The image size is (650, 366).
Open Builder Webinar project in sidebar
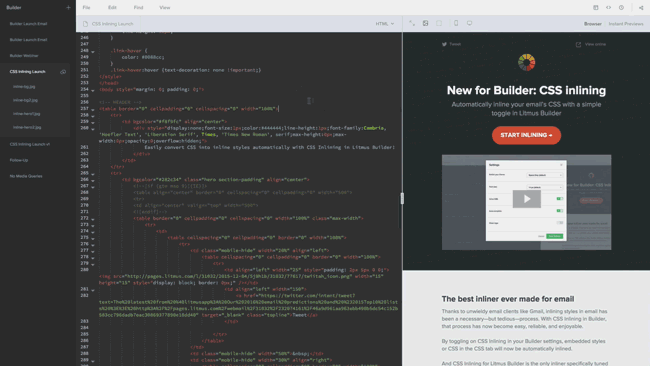(x=24, y=56)
